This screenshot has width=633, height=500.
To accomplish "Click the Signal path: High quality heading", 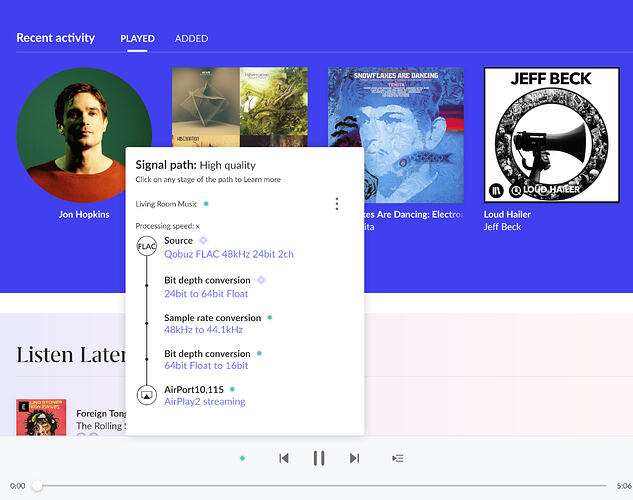I will point(195,165).
